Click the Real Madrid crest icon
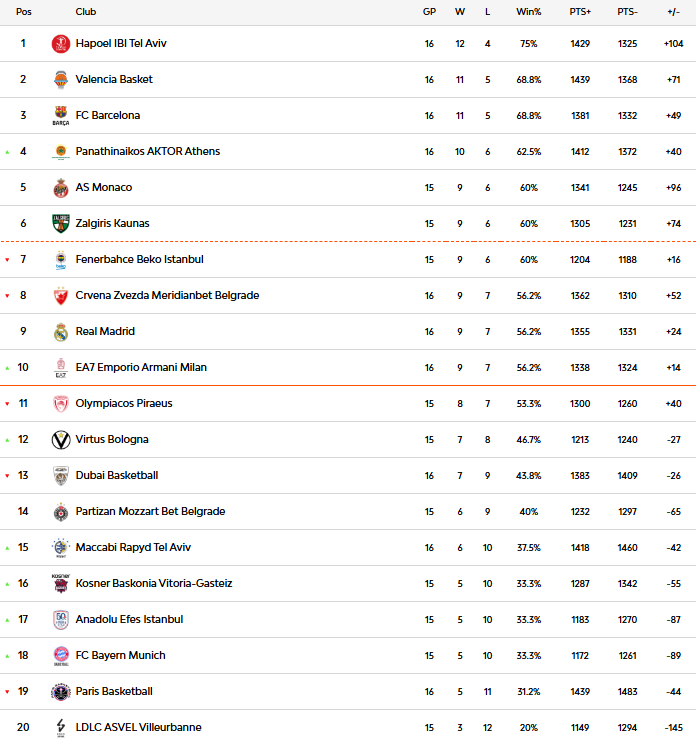Image resolution: width=696 pixels, height=745 pixels. (61, 332)
